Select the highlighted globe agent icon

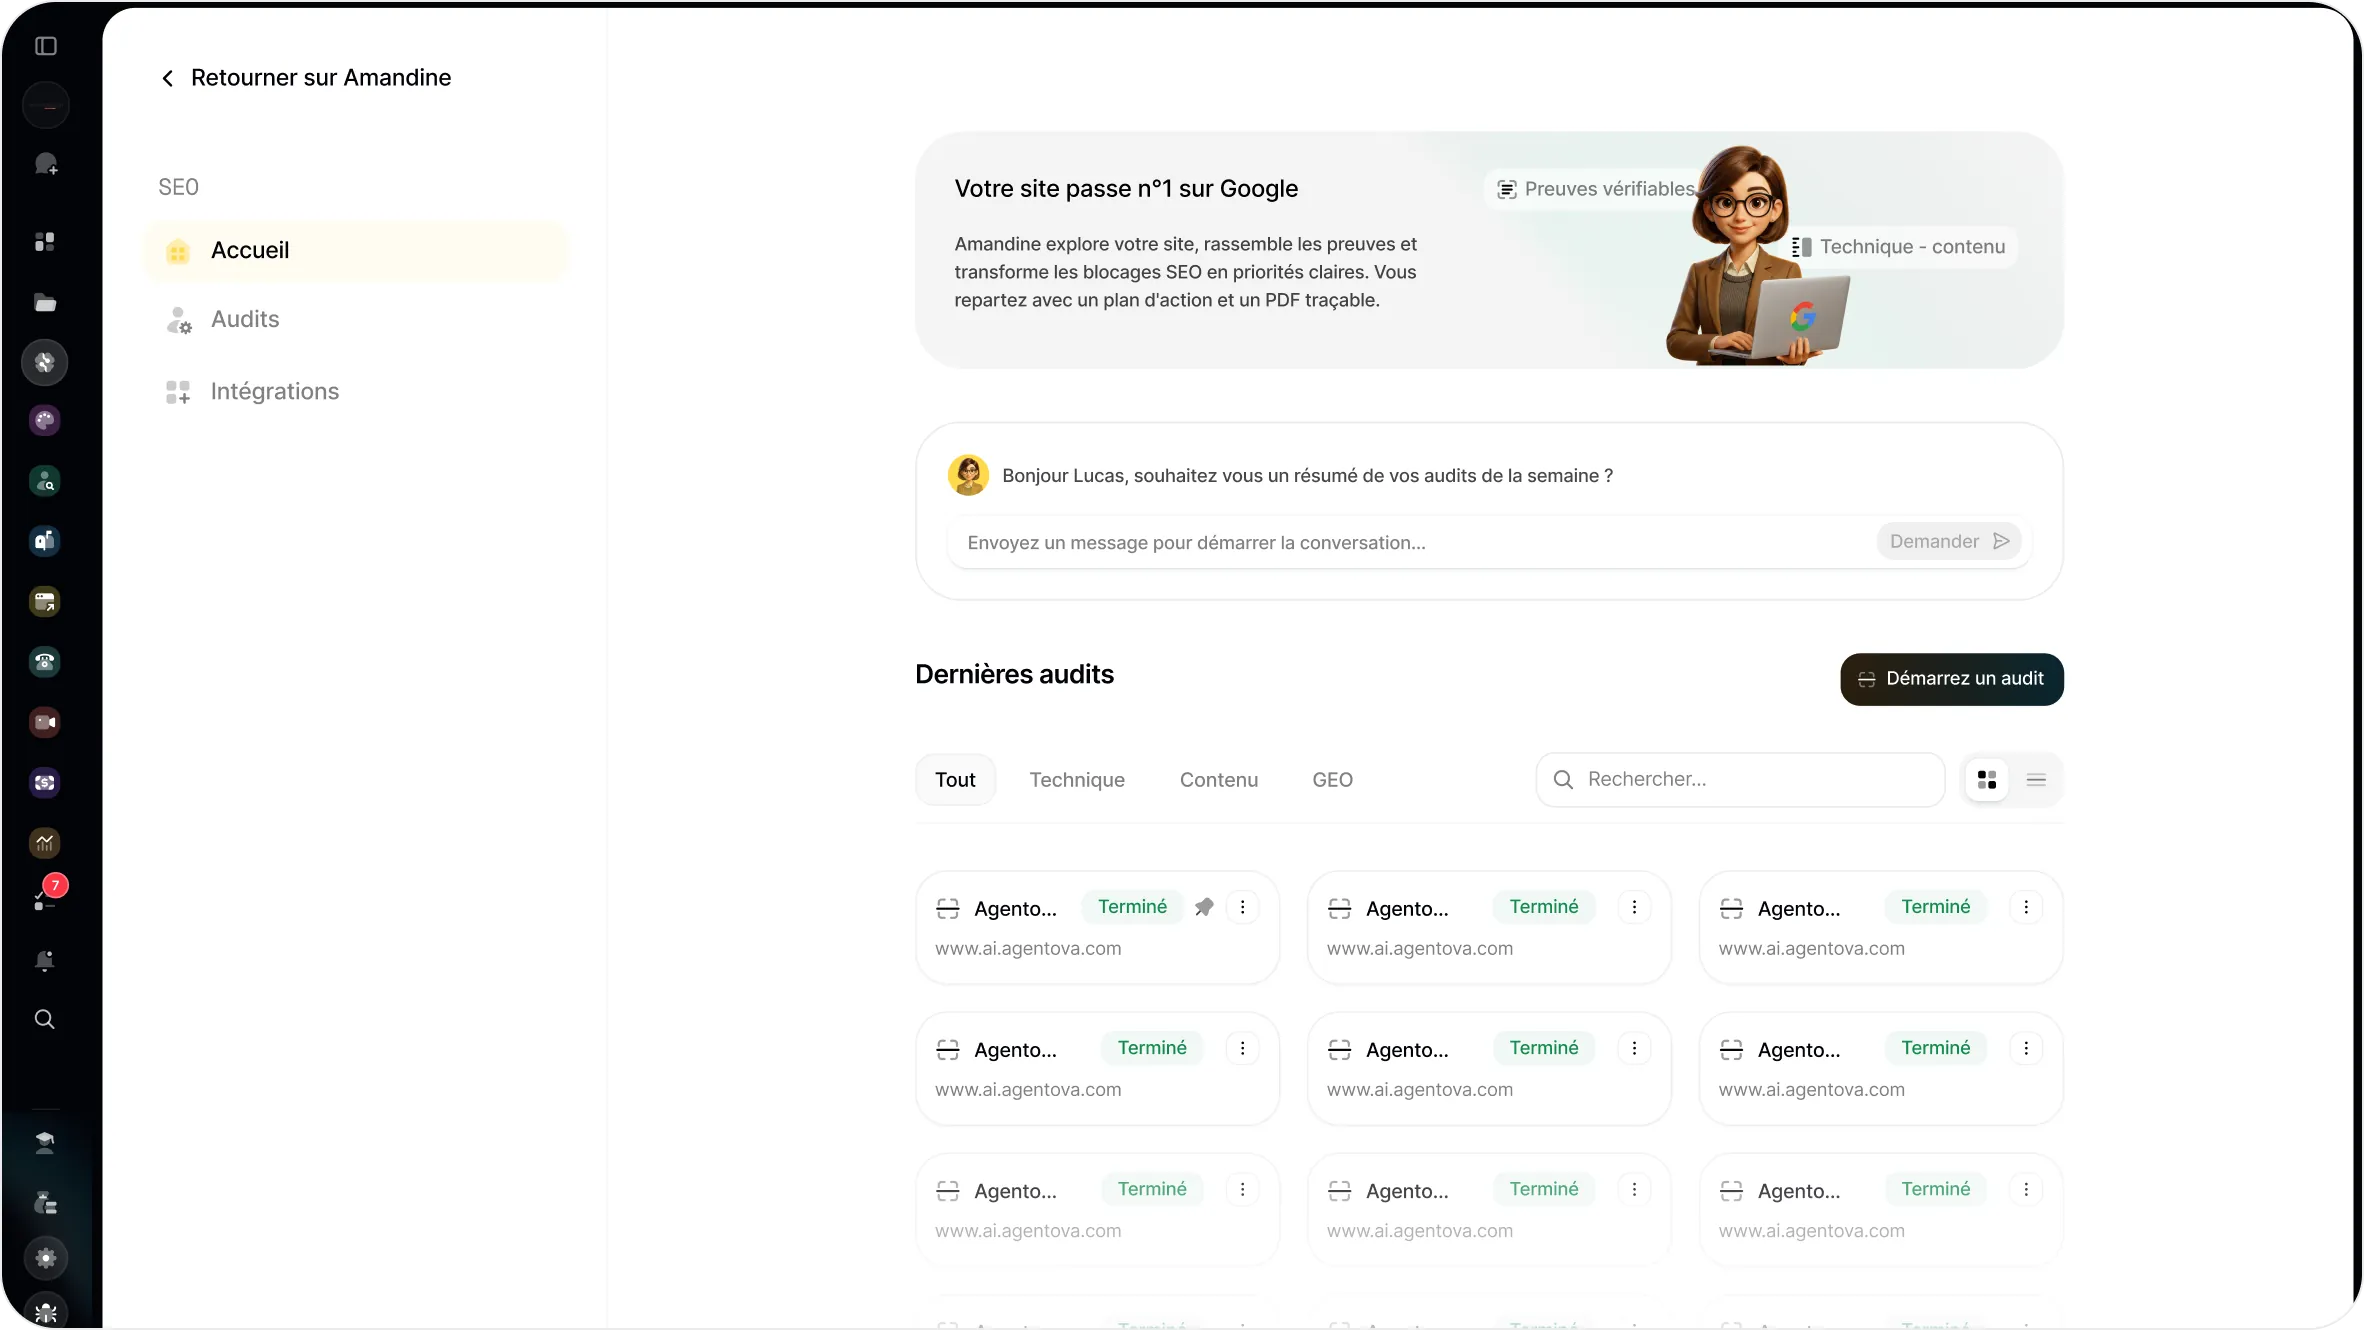click(45, 362)
